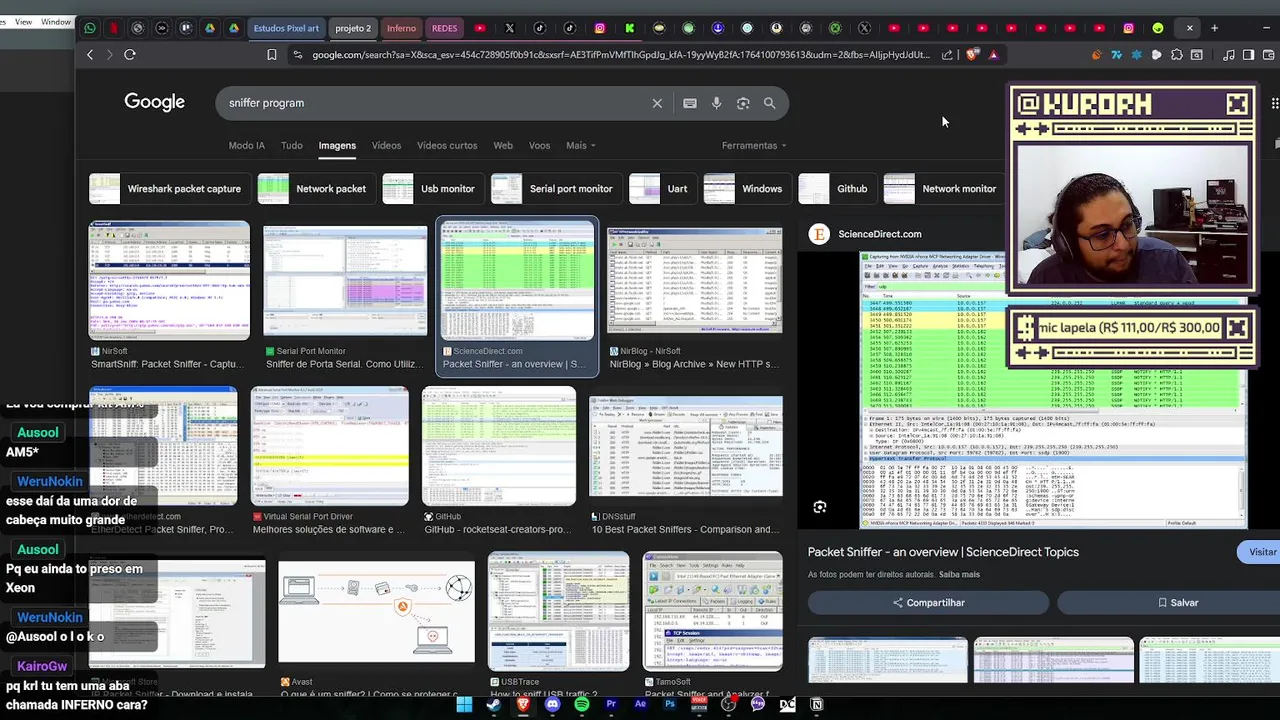
Task: Open the virtual keyboard input icon
Action: coord(690,103)
